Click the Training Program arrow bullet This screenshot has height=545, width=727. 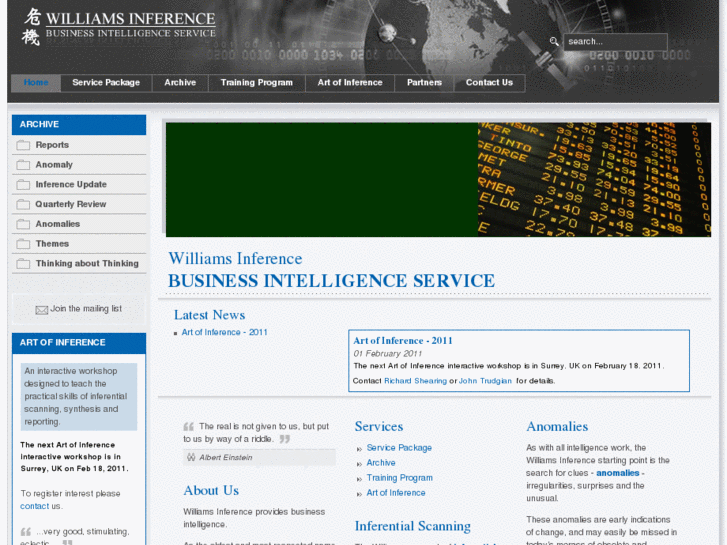(359, 479)
